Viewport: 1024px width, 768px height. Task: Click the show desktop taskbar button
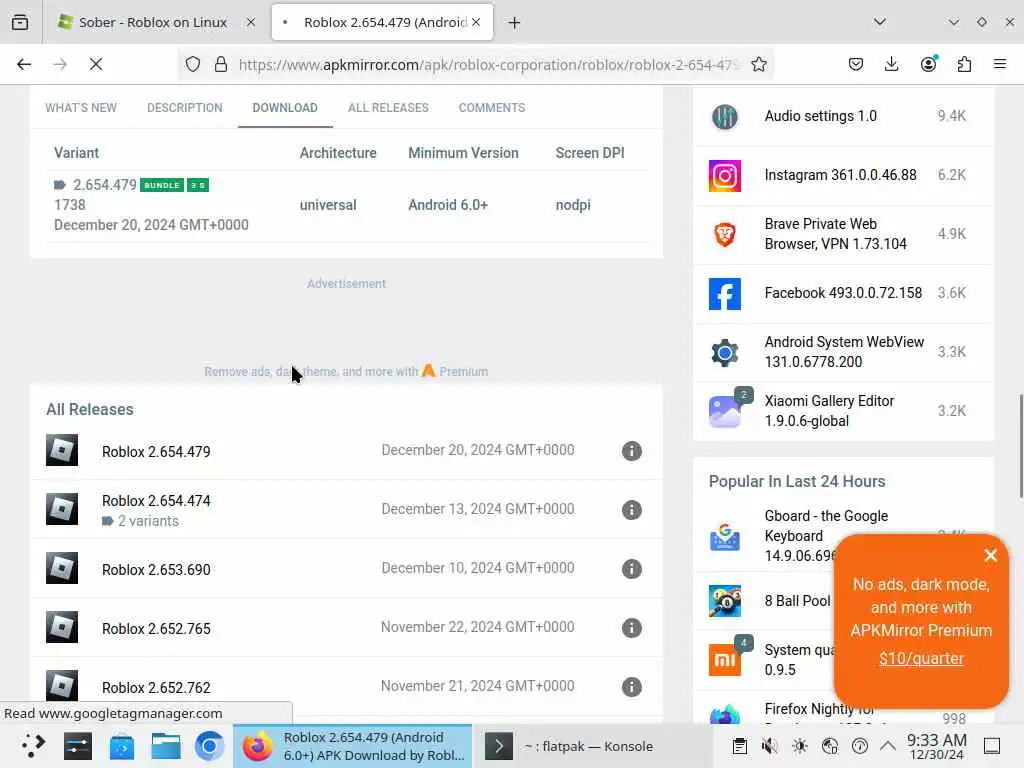tap(992, 746)
